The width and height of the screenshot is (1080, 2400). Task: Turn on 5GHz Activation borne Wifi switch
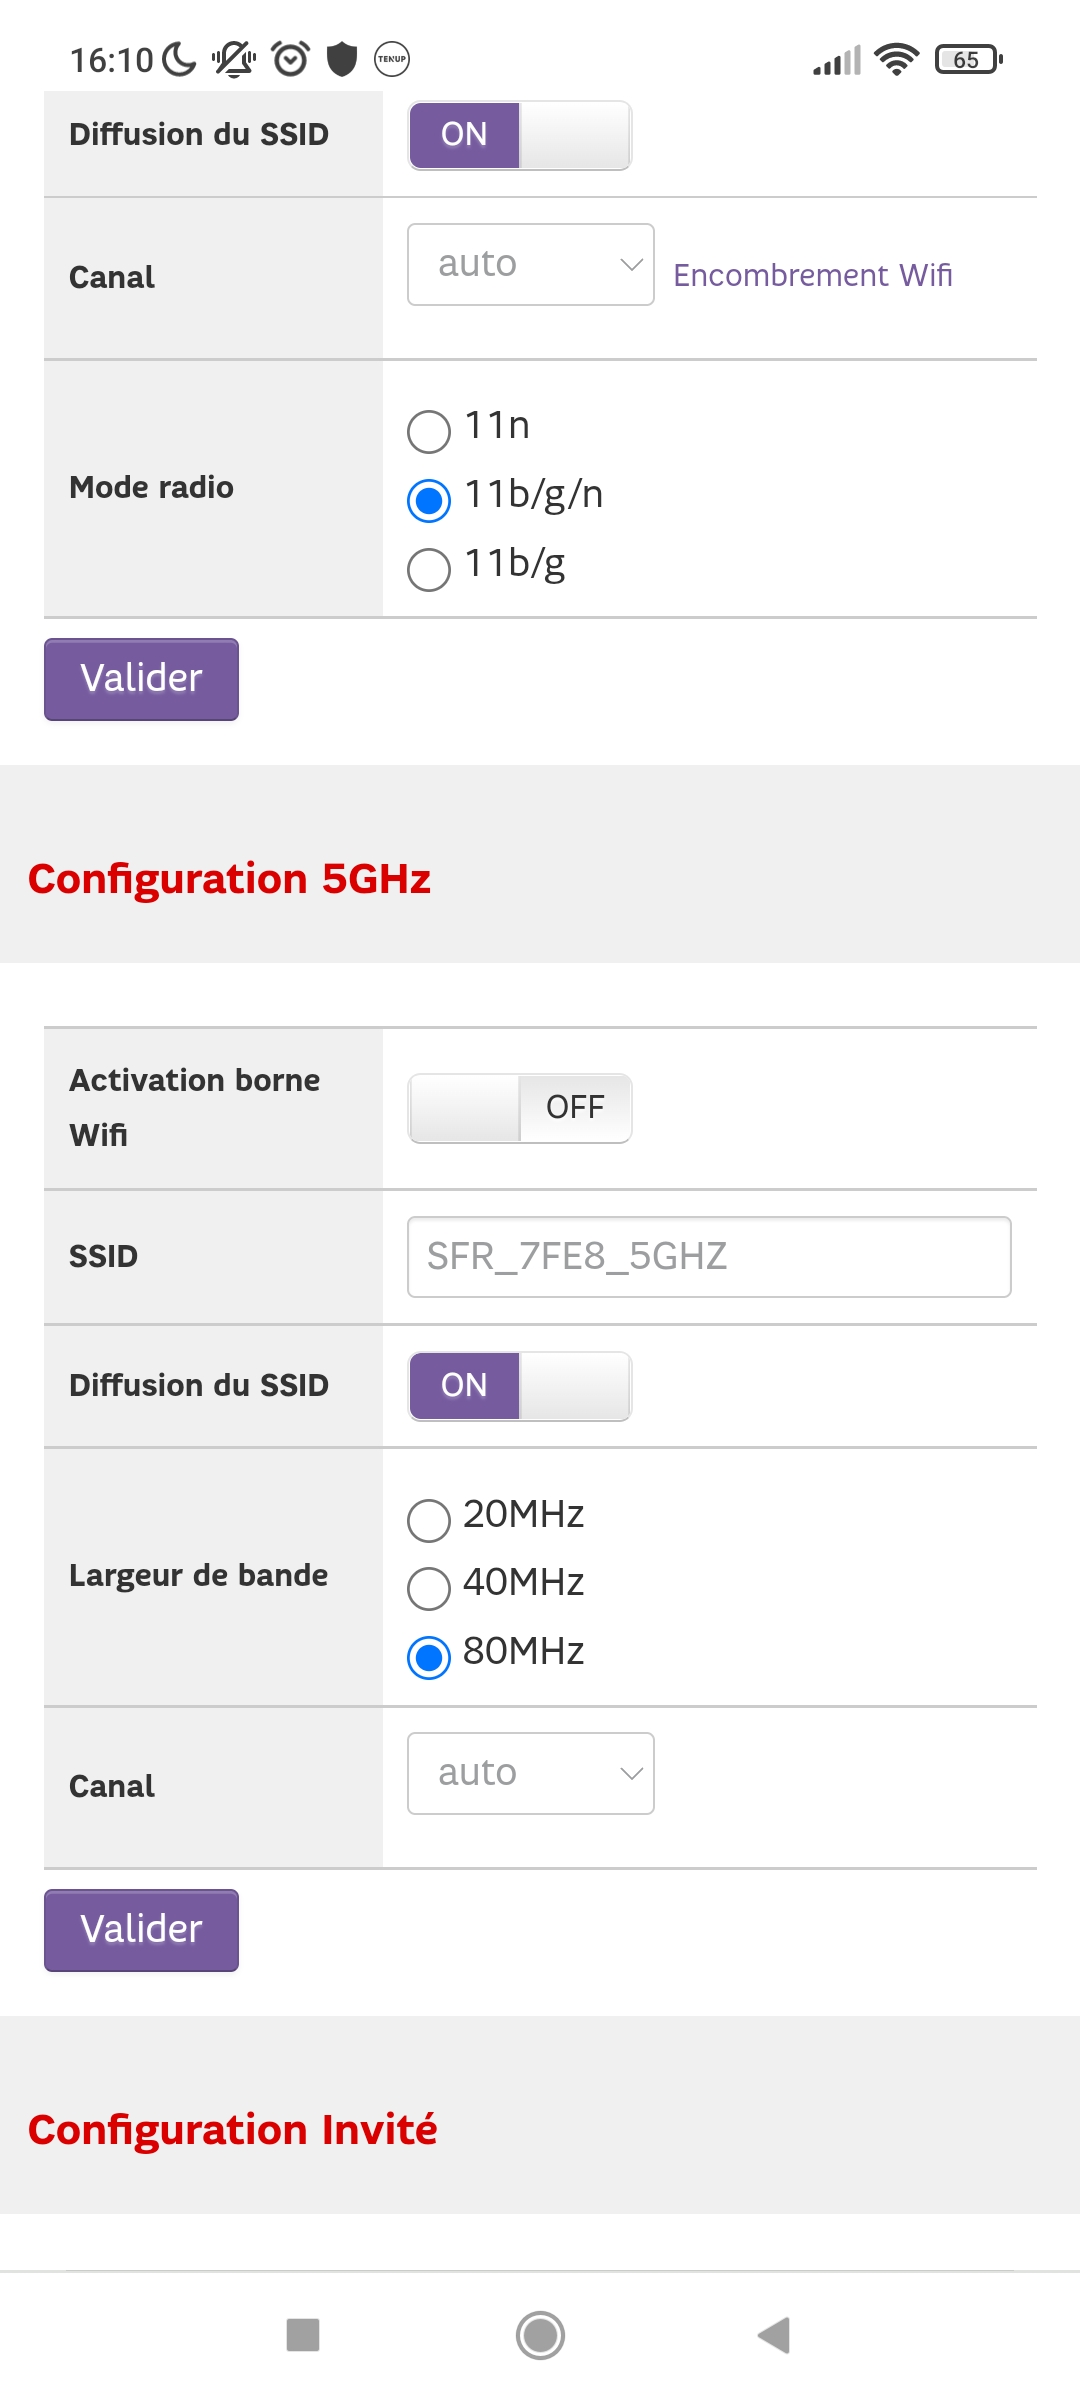click(x=520, y=1108)
